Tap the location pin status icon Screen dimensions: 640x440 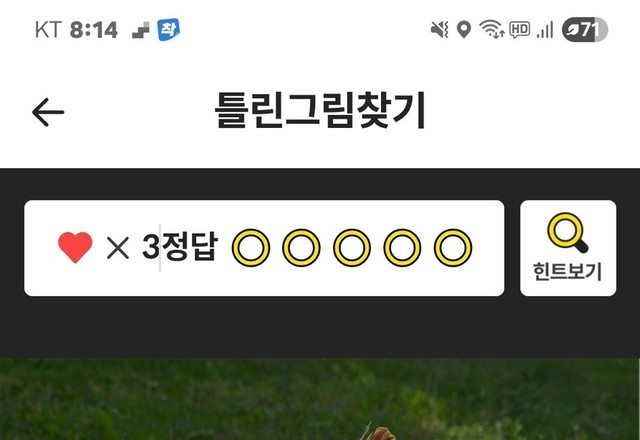(464, 30)
